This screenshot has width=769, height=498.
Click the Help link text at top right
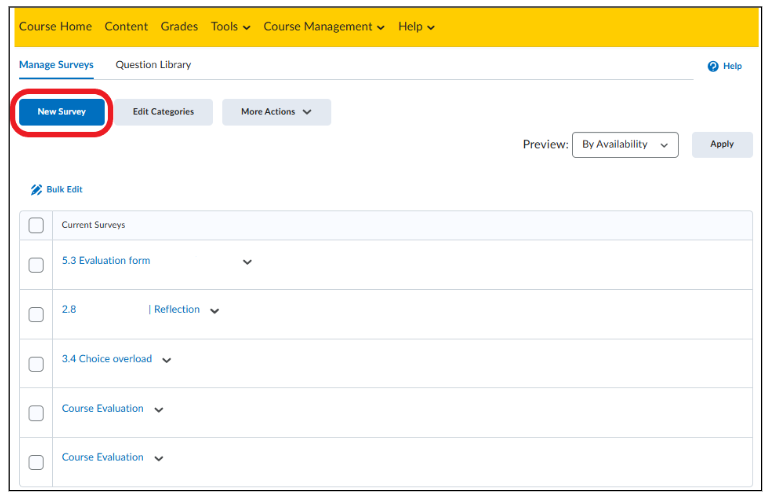click(732, 66)
